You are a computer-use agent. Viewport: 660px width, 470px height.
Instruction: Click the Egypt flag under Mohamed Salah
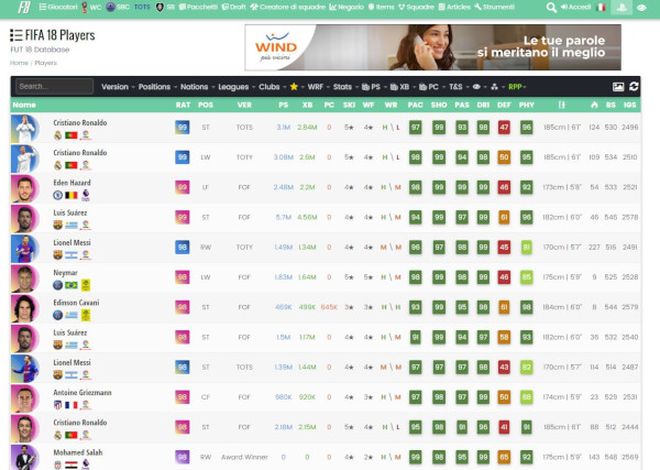pos(71,465)
